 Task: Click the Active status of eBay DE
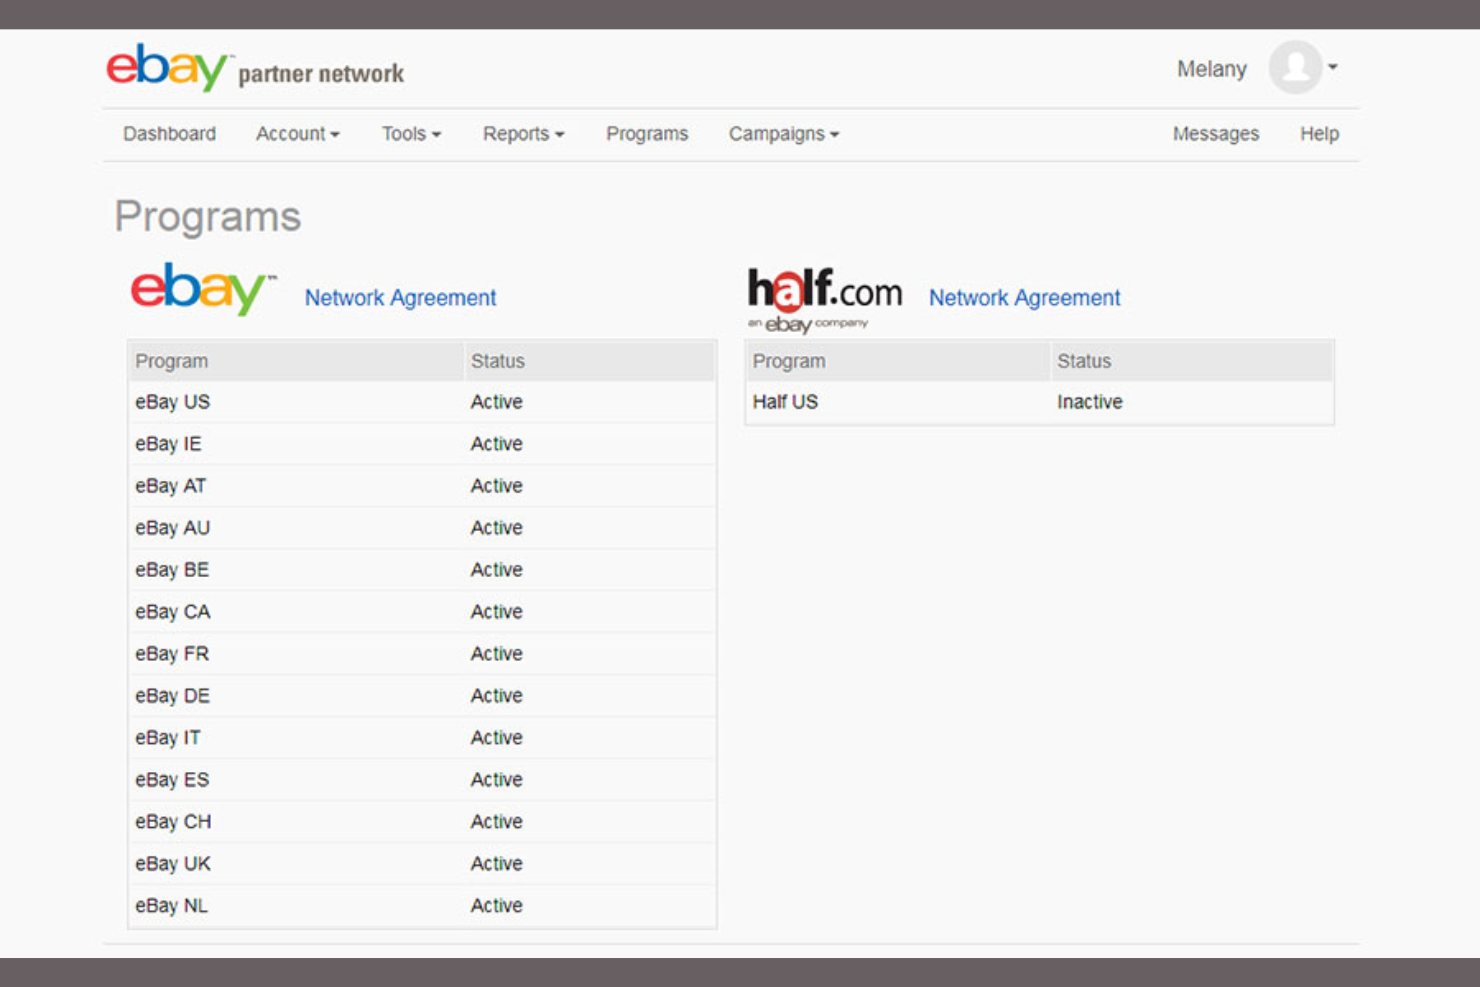click(497, 696)
